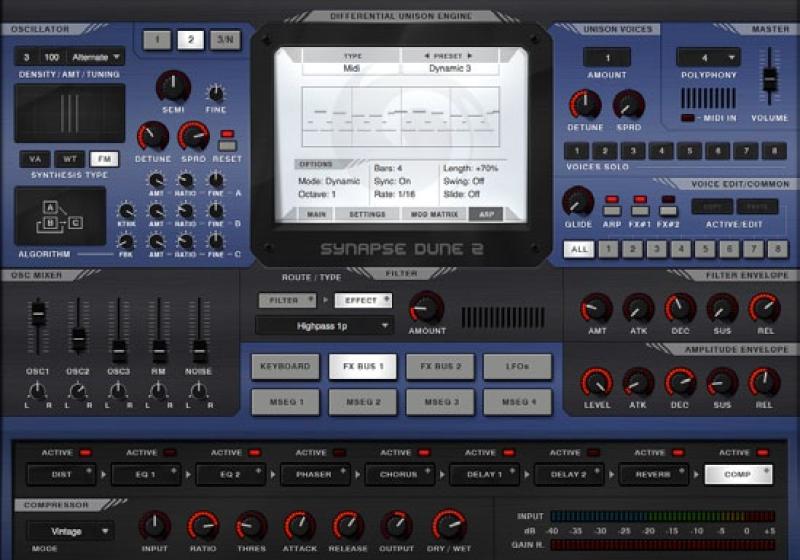Open the ARP display tab
The height and width of the screenshot is (560, 800).
point(486,214)
